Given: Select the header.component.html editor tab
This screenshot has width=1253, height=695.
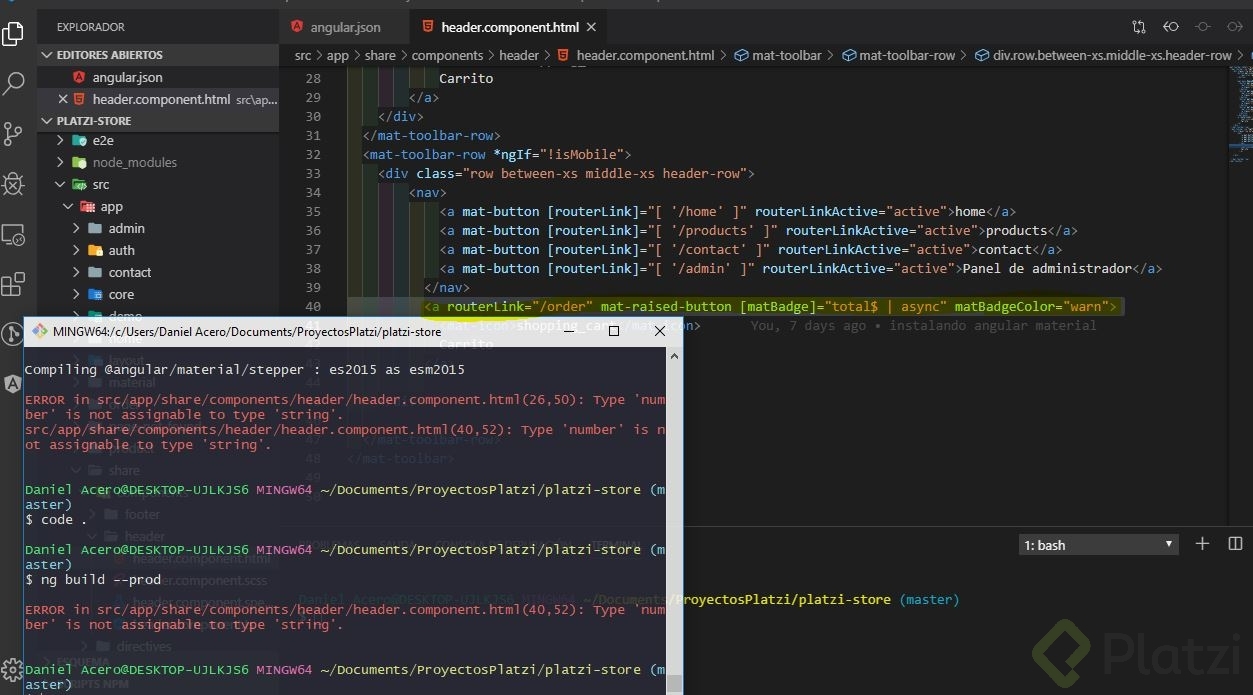Looking at the screenshot, I should tap(509, 27).
